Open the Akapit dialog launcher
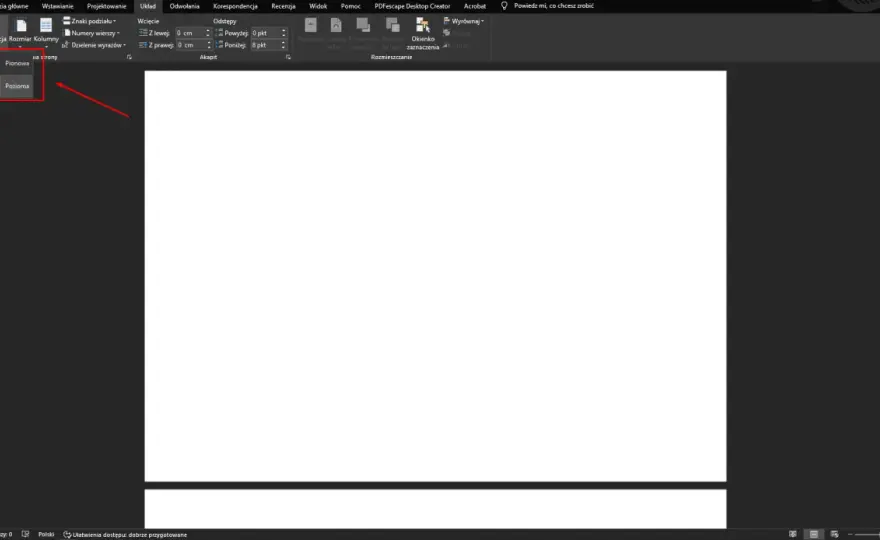The image size is (880, 540). pos(288,57)
